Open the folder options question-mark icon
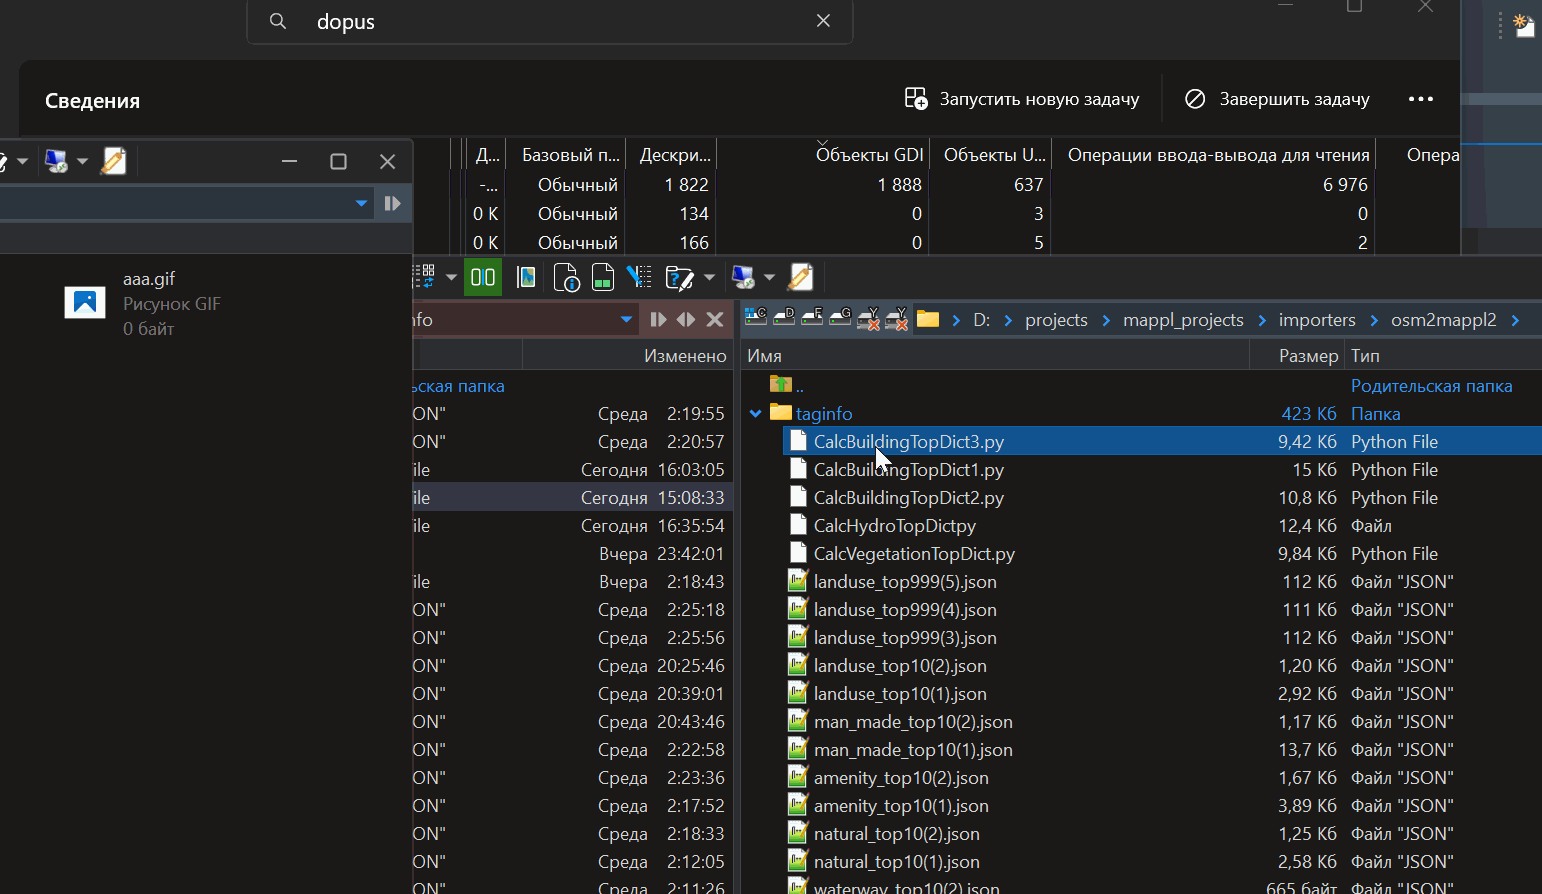Image resolution: width=1542 pixels, height=894 pixels. pyautogui.click(x=679, y=277)
